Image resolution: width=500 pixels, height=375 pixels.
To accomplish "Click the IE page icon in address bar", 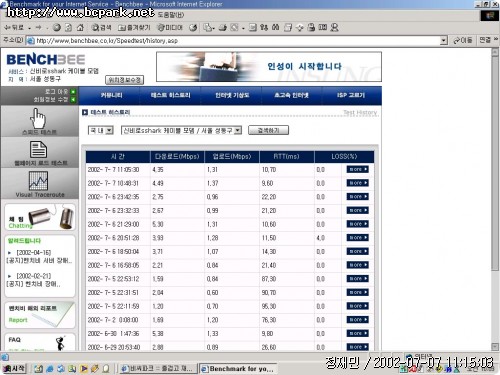I will pyautogui.click(x=30, y=41).
